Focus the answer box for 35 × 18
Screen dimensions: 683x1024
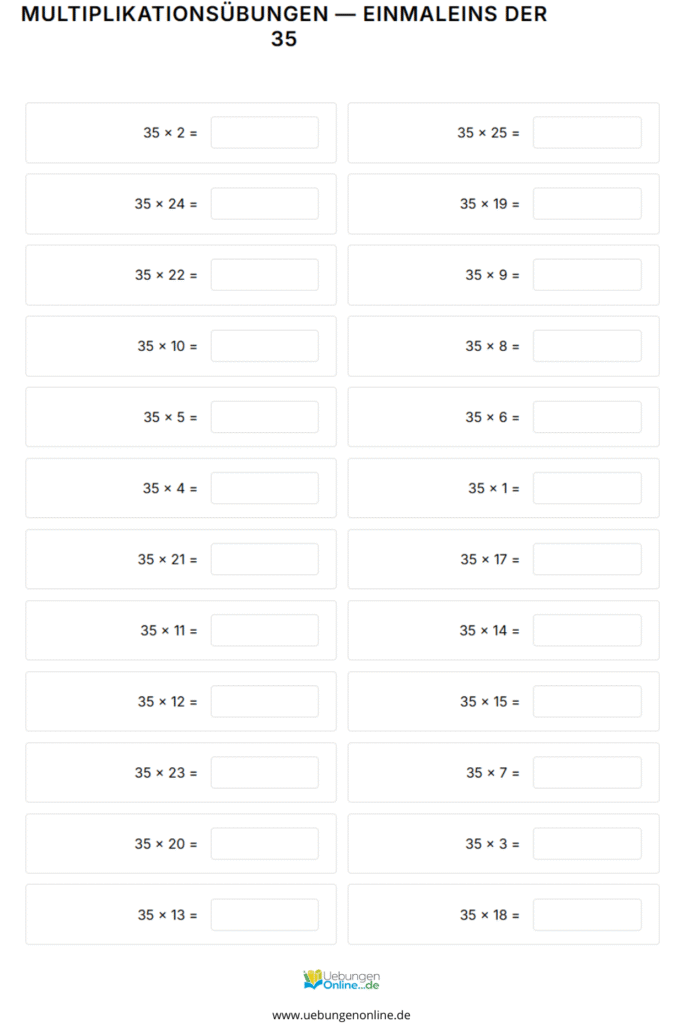586,914
